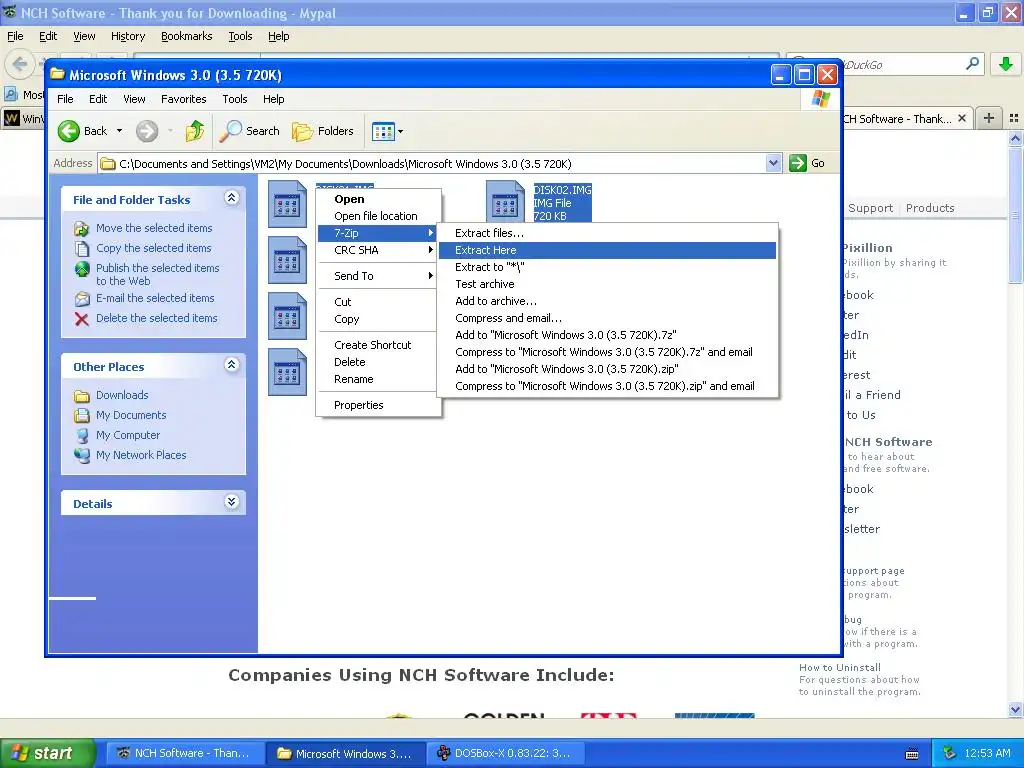Viewport: 1024px width, 768px height.
Task: Click E-mail the selected items icon
Action: (82, 298)
